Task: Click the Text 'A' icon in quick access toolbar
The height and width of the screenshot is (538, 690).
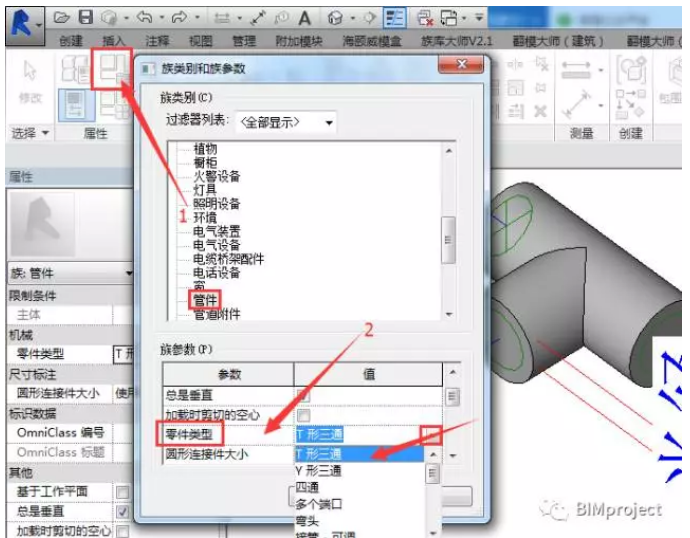Action: point(305,18)
